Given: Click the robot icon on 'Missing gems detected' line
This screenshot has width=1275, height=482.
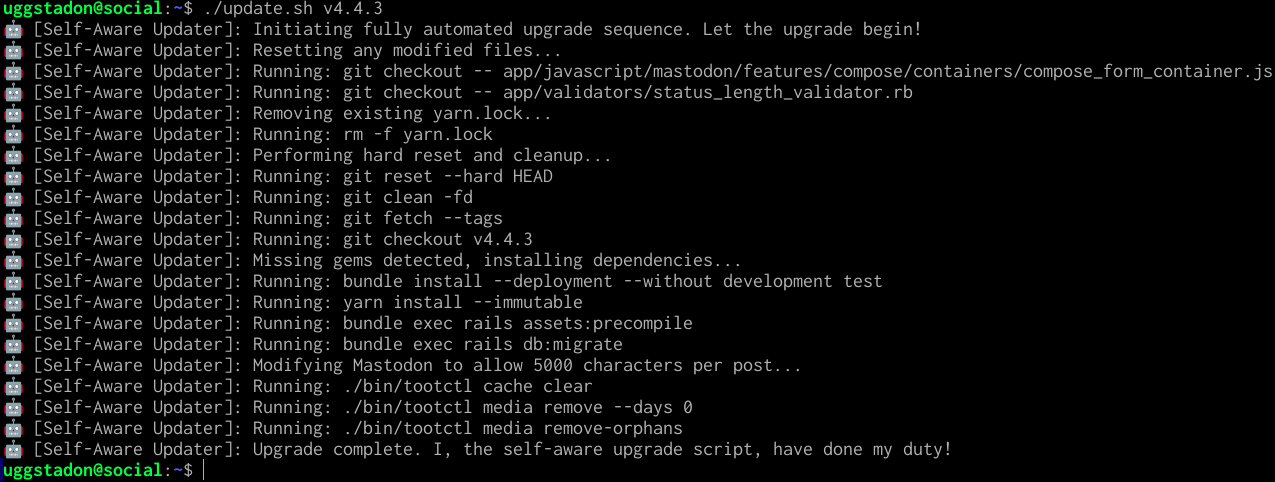Looking at the screenshot, I should point(13,261).
